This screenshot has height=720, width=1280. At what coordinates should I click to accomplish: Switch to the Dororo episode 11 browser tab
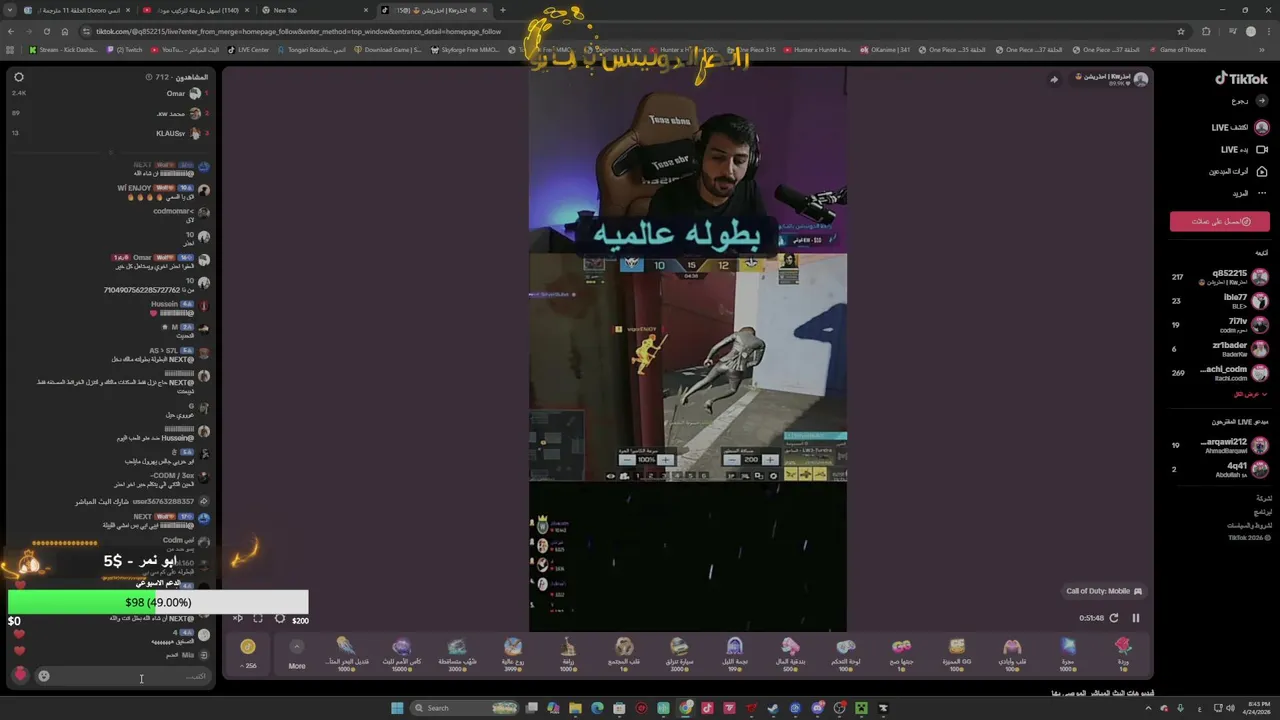coord(76,10)
